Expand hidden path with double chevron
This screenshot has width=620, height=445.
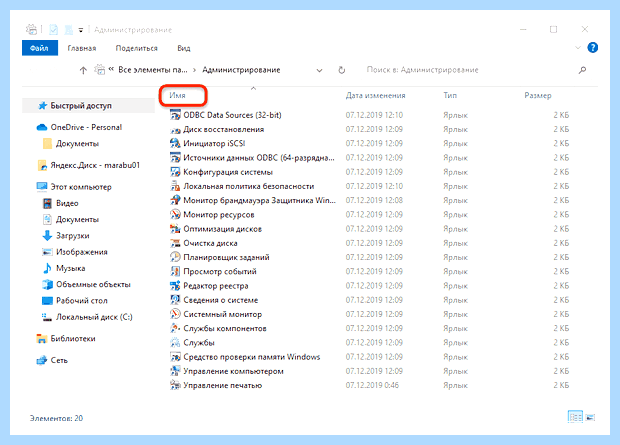pos(111,69)
